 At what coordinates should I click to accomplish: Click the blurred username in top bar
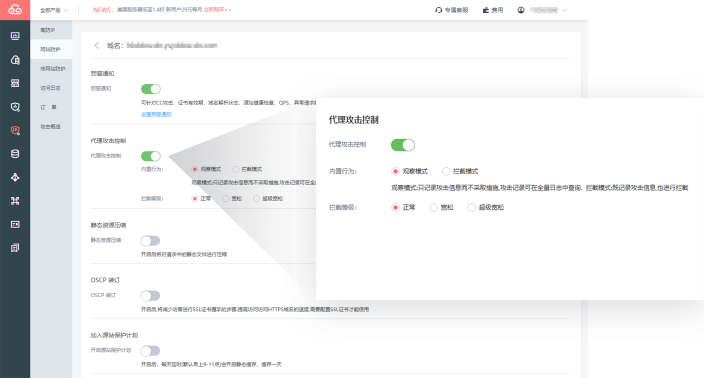544,10
